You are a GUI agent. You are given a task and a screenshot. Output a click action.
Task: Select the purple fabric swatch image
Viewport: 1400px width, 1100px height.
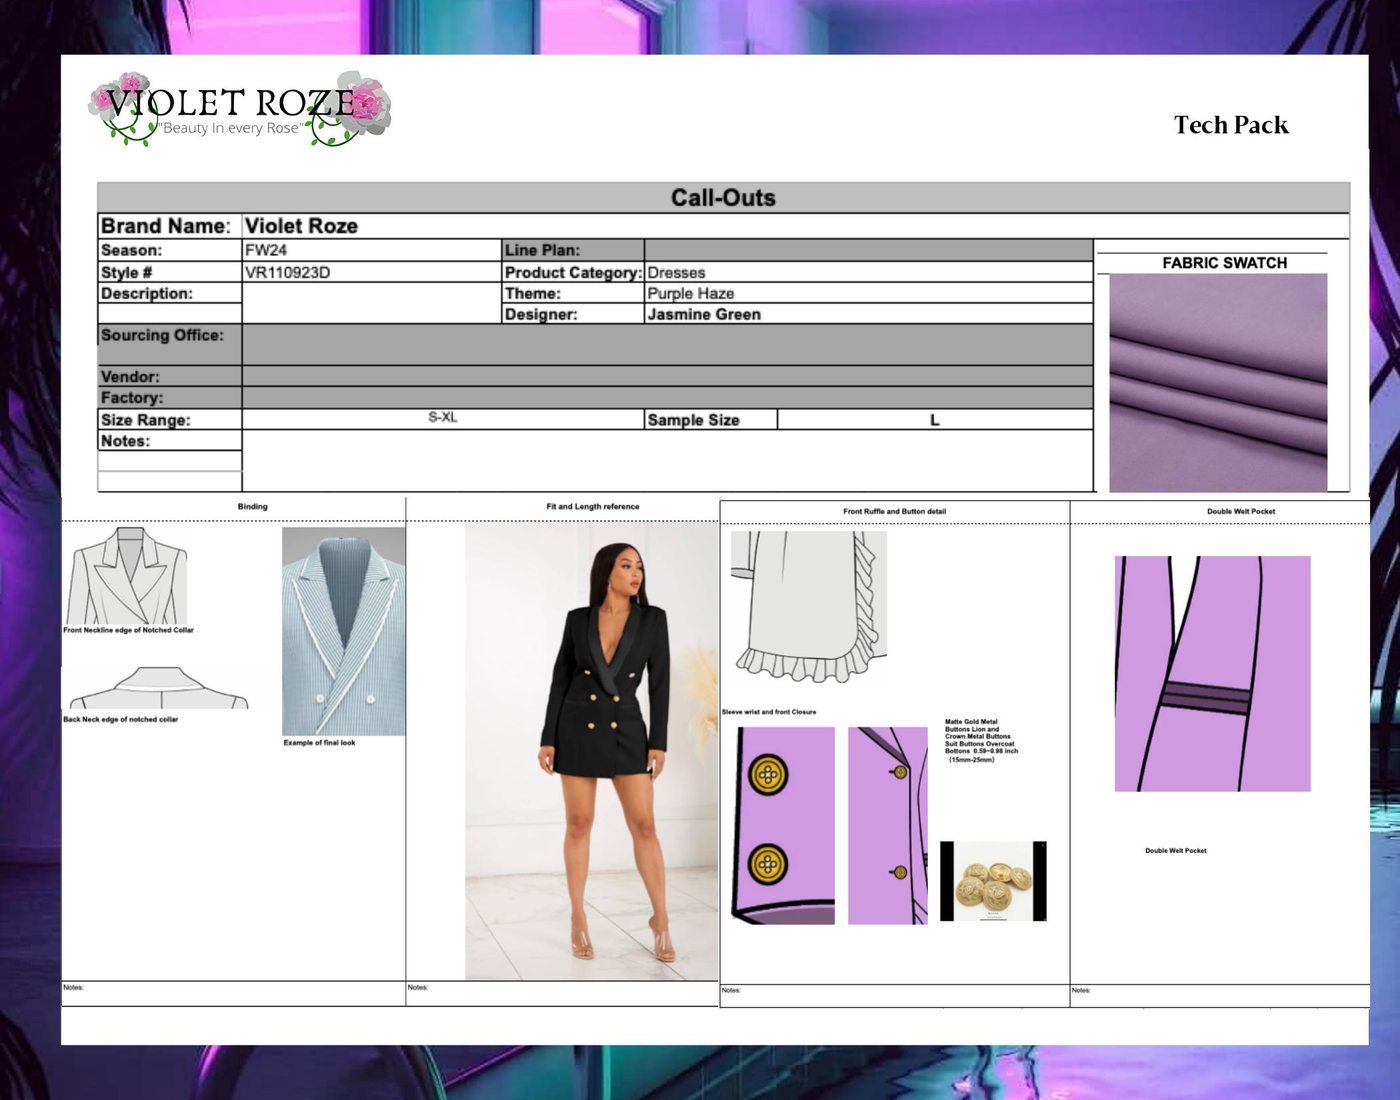(x=1218, y=382)
